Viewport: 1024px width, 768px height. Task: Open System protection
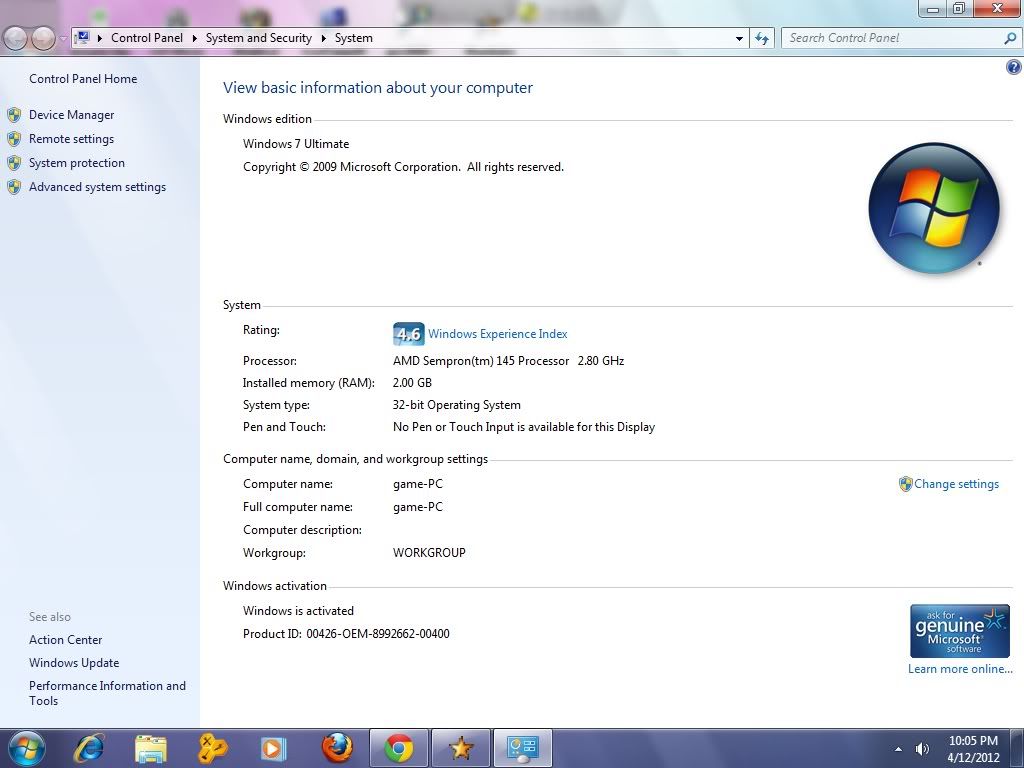click(x=76, y=163)
